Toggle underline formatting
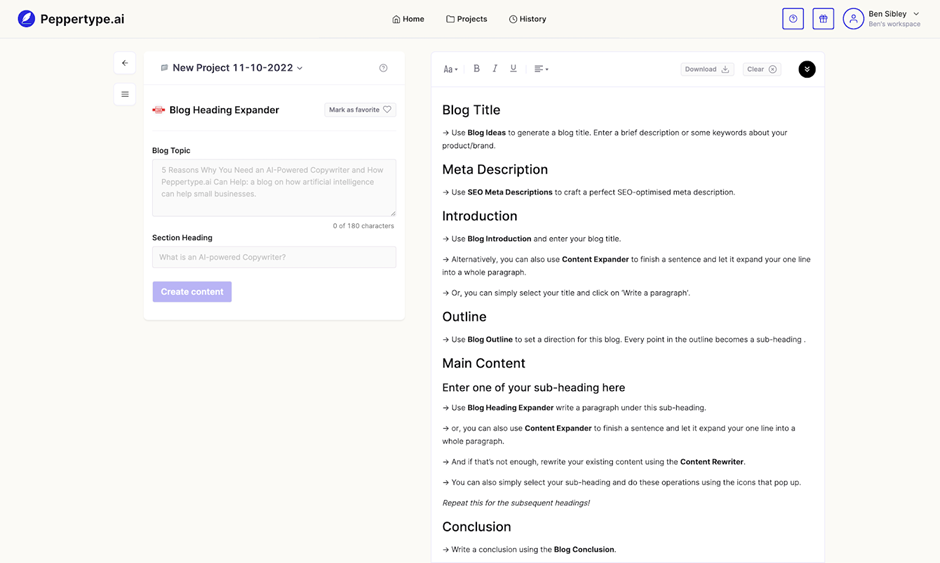This screenshot has width=940, height=563. pyautogui.click(x=514, y=69)
